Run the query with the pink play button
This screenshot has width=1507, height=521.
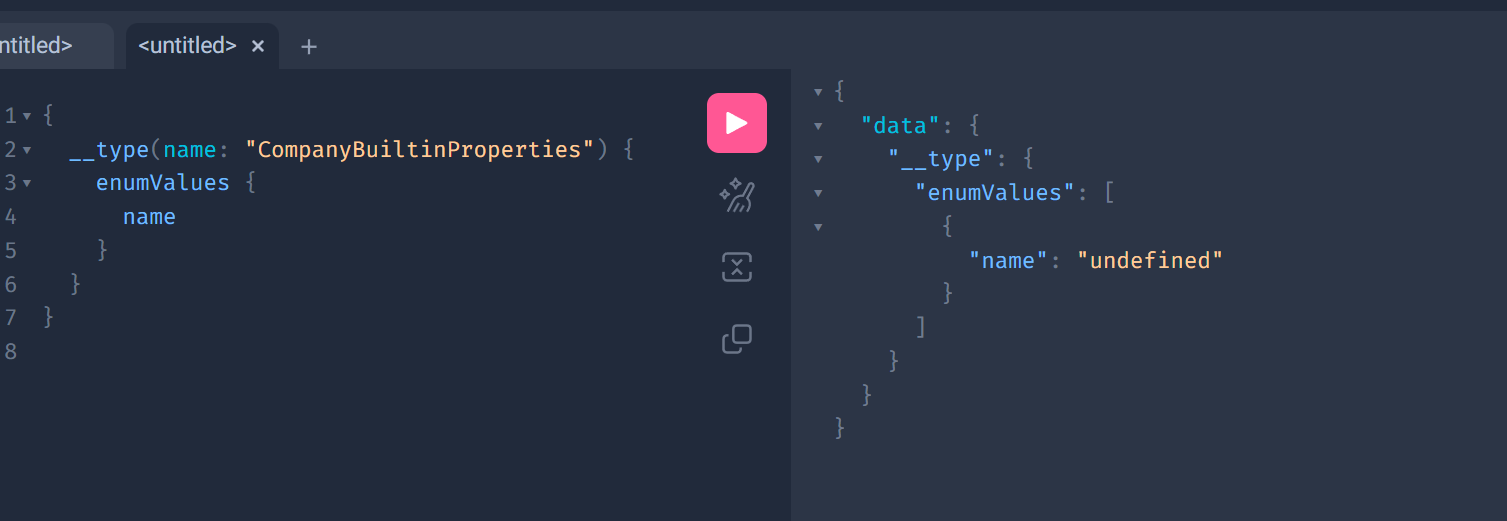point(737,123)
